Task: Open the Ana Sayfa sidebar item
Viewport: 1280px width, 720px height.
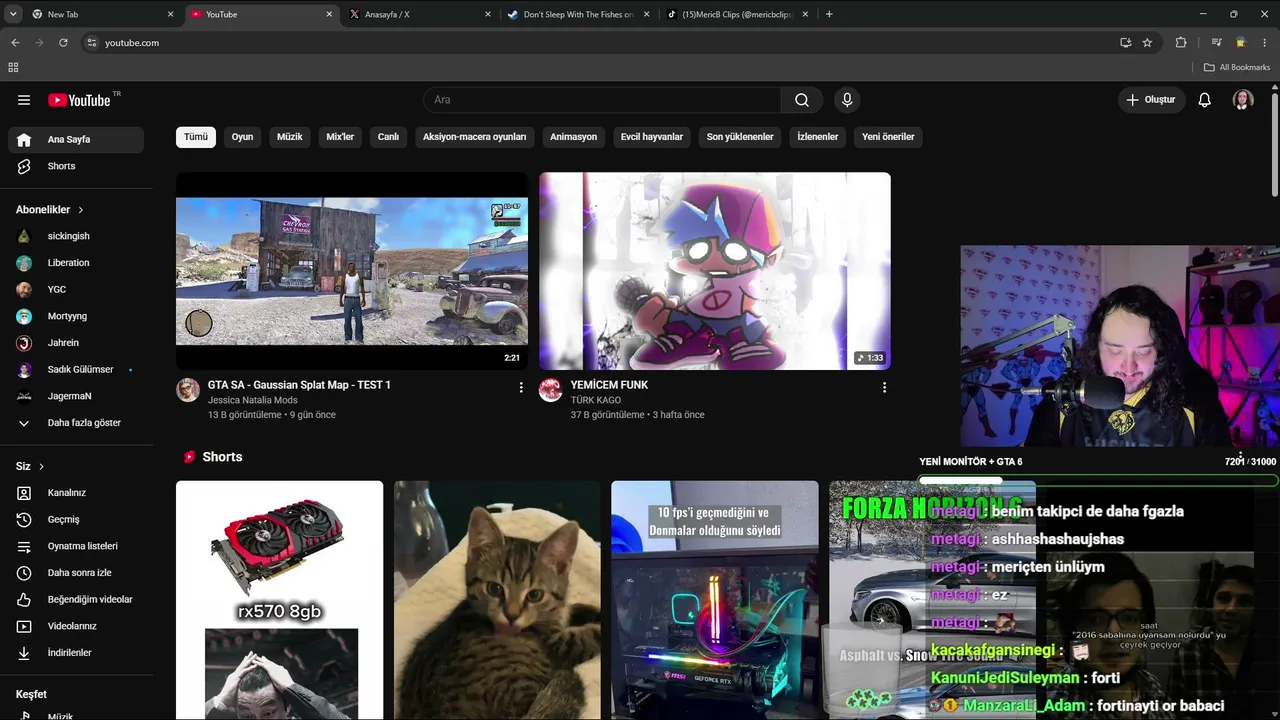Action: (75, 140)
